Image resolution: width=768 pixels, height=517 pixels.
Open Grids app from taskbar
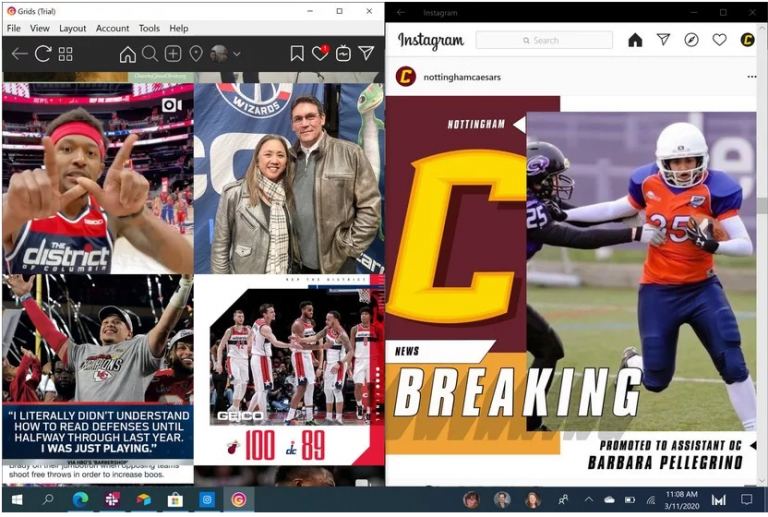239,500
